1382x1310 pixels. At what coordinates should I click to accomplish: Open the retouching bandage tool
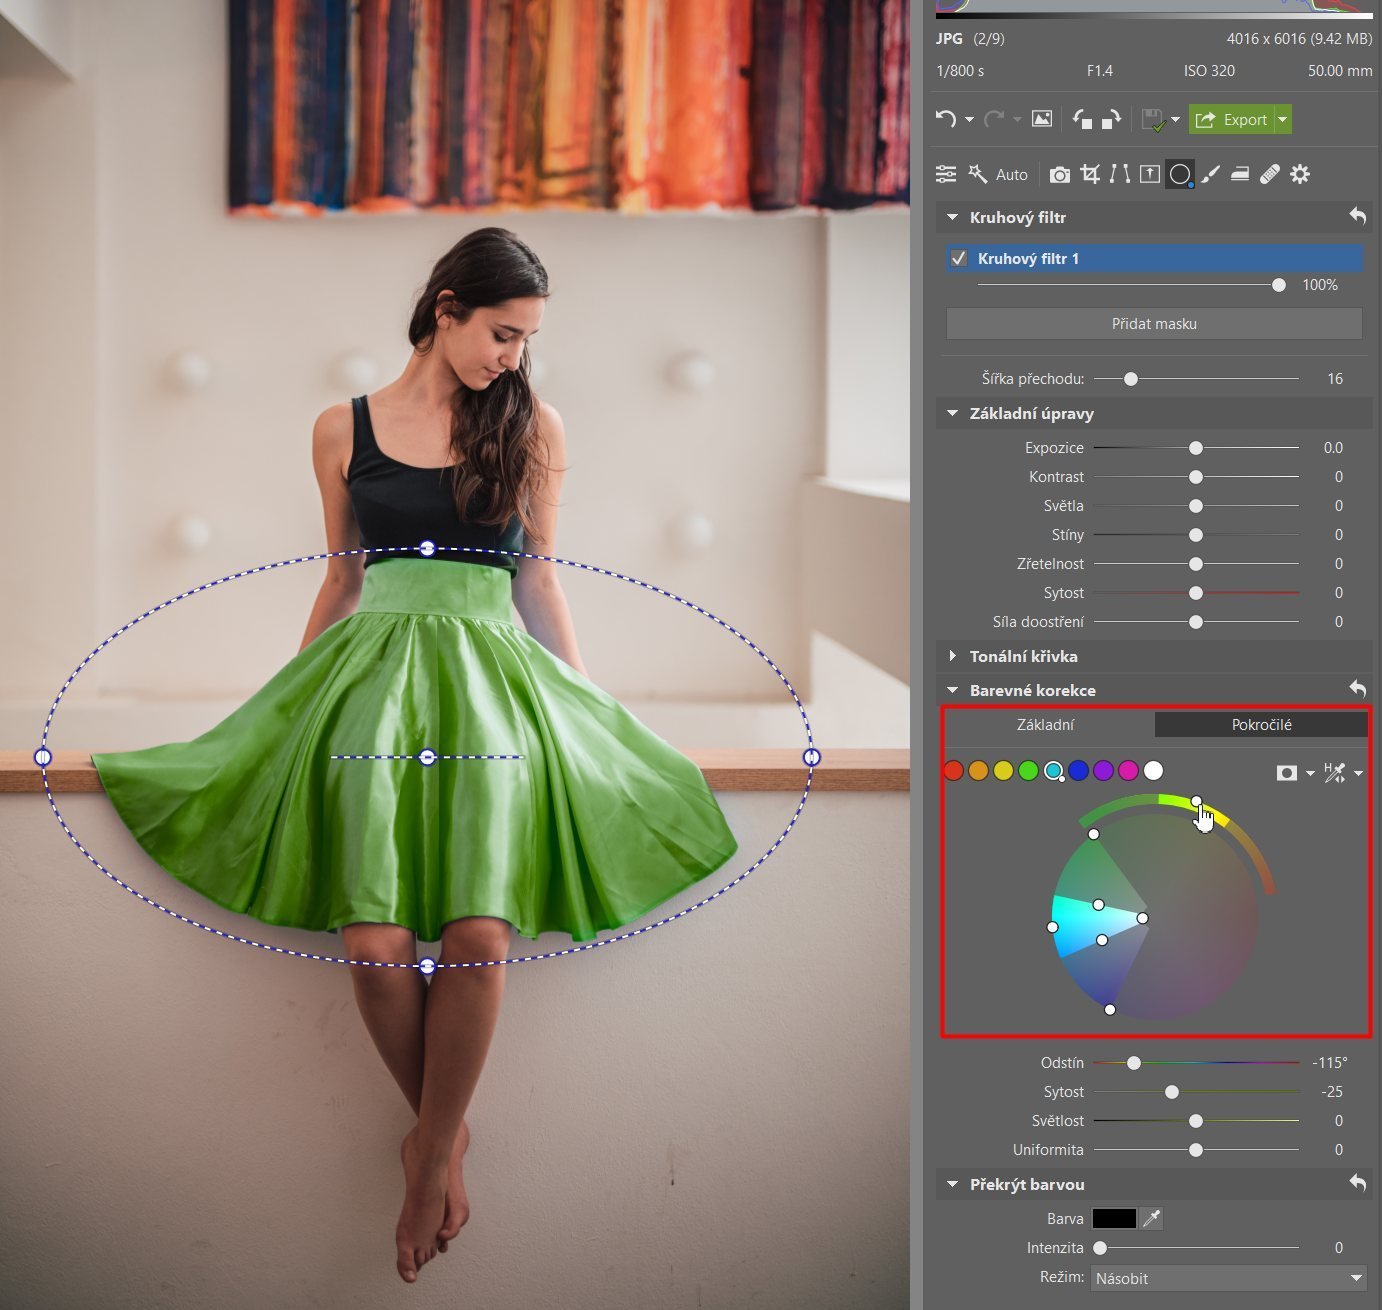(1270, 174)
